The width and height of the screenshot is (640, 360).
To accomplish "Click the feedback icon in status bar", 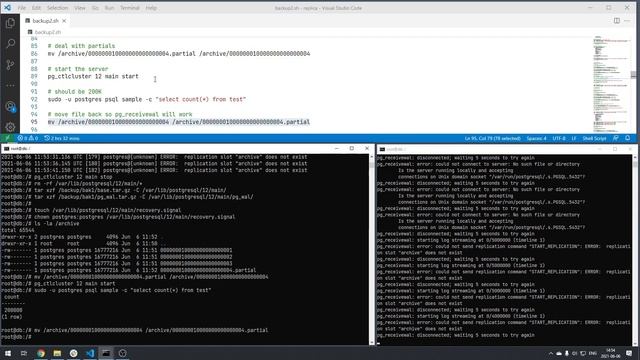I will click(616, 138).
